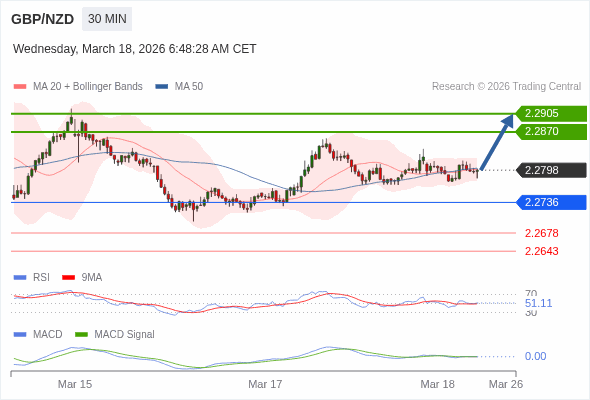Click the Mar 18 axis label
This screenshot has height=400, width=590.
437,384
